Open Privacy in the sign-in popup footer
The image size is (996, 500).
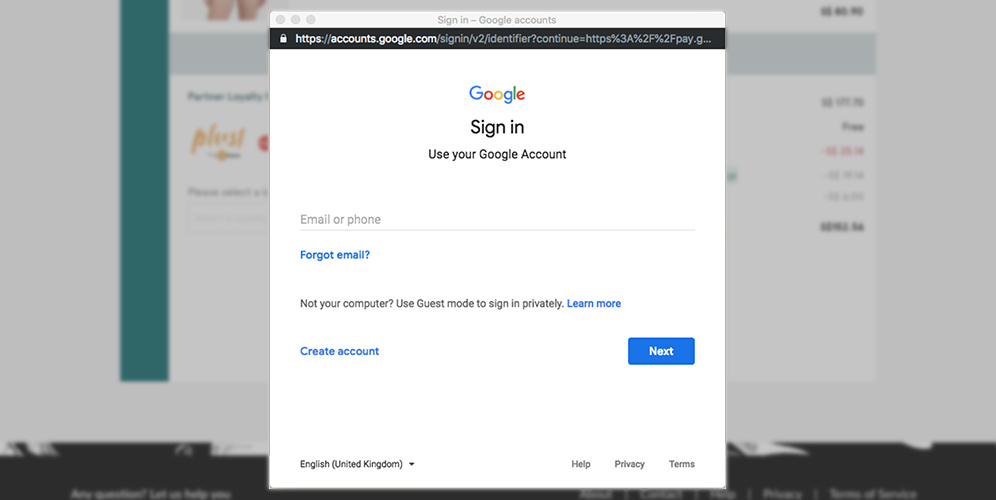629,464
